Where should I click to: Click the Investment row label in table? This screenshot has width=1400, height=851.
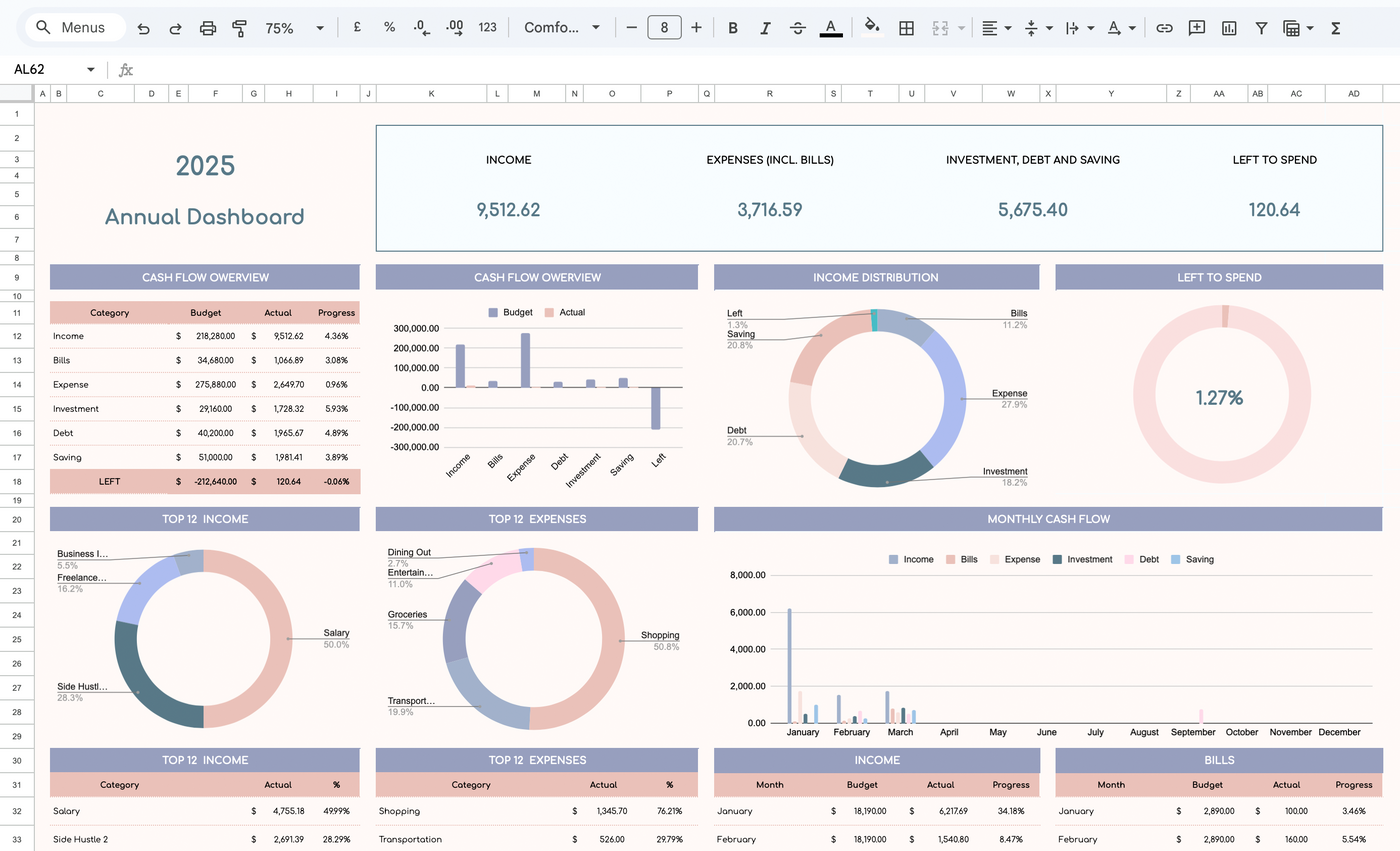(x=76, y=409)
